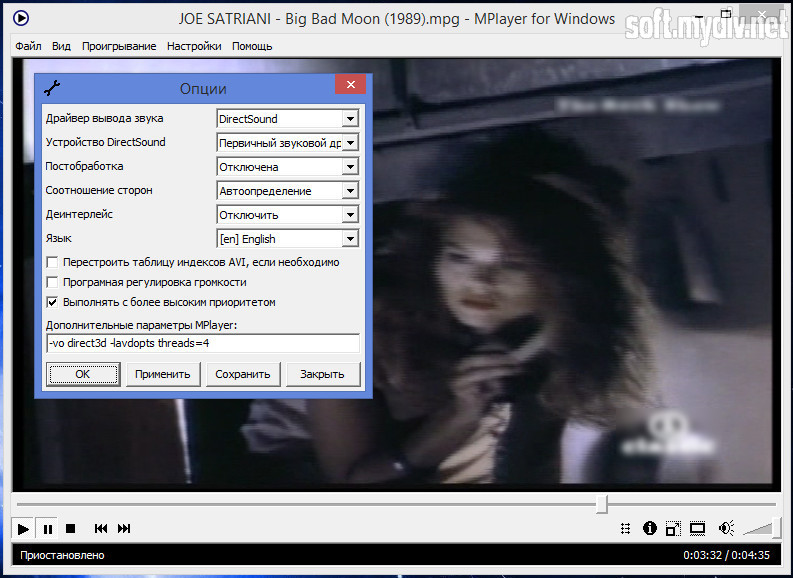
Task: Stop playback with the Stop button
Action: (x=71, y=528)
